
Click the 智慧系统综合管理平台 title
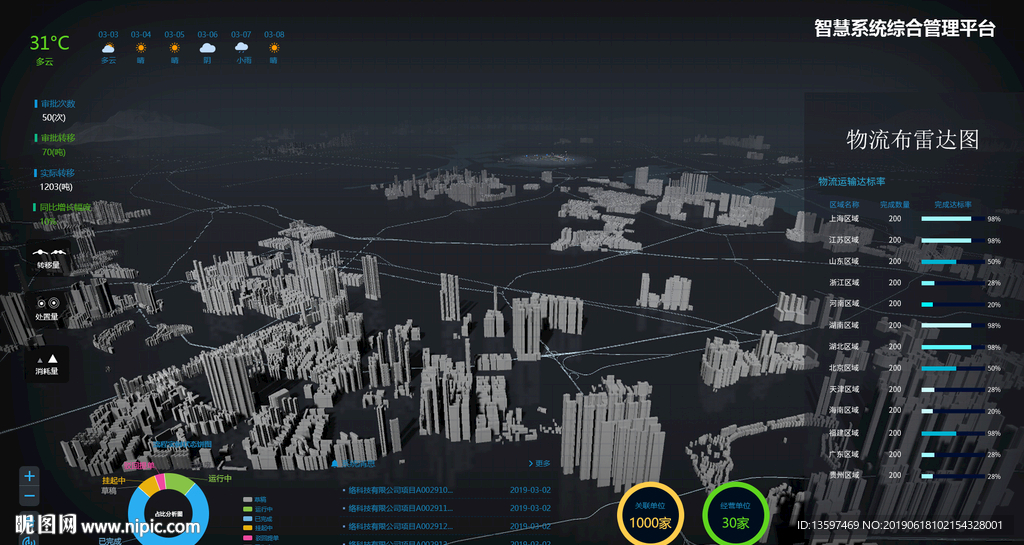[x=904, y=28]
